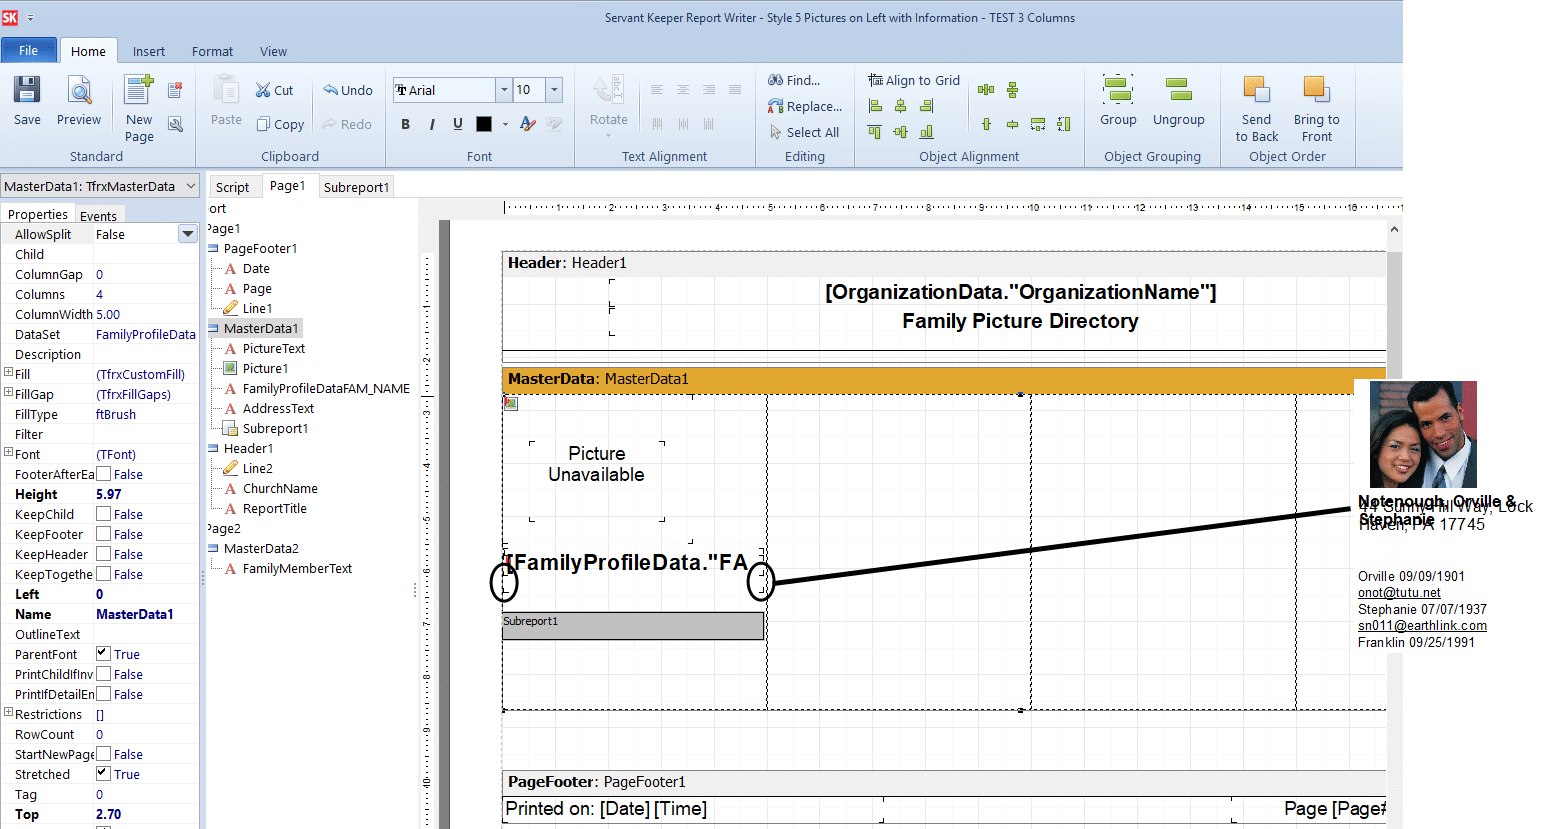This screenshot has height=829, width=1542.
Task: Space selected objects equally vertically
Action: tap(1012, 90)
